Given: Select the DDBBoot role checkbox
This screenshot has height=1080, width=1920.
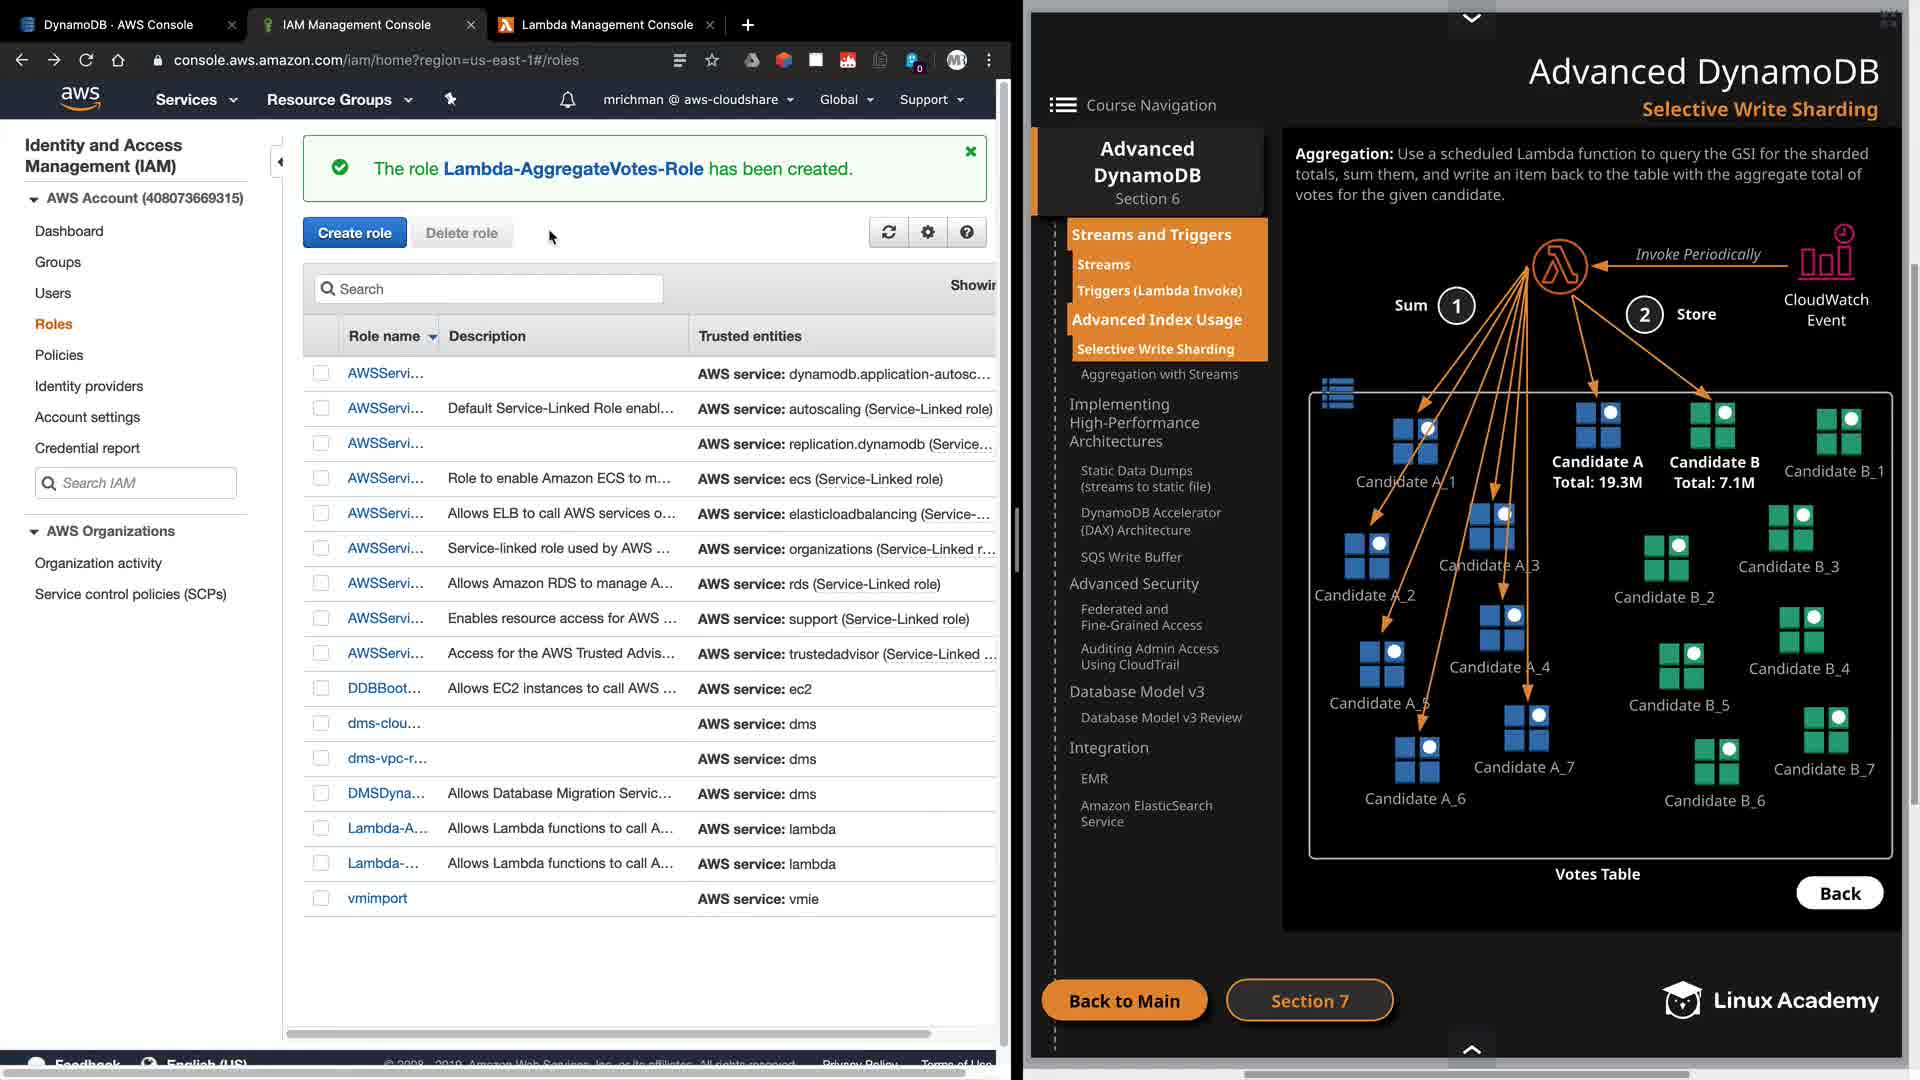Looking at the screenshot, I should tap(321, 688).
